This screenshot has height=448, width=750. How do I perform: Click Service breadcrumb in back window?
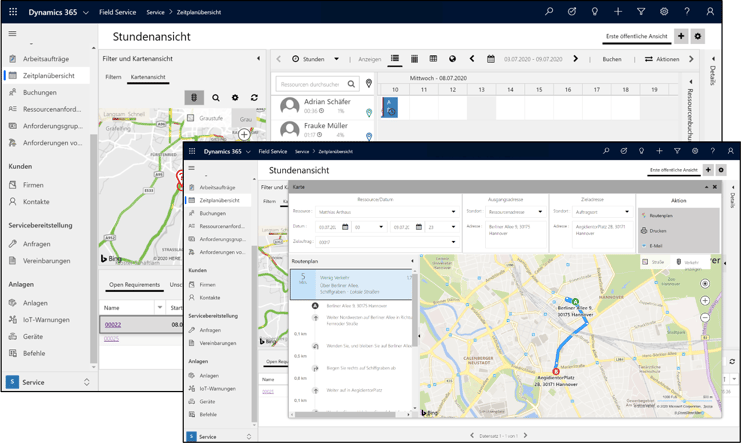(x=155, y=12)
